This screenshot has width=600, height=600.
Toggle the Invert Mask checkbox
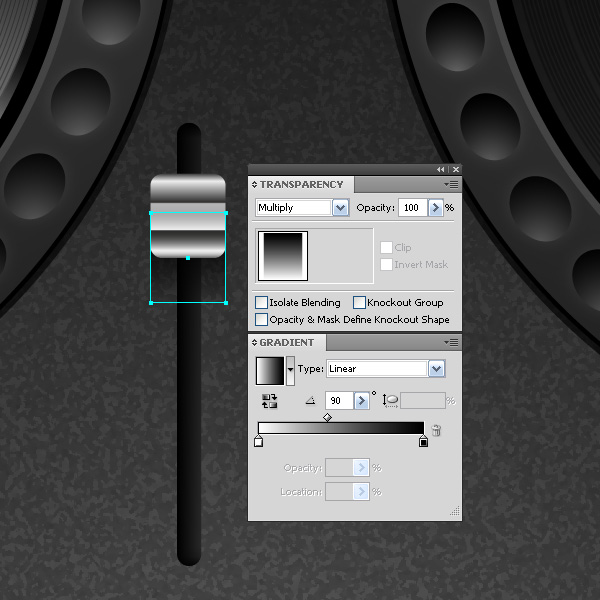[x=386, y=264]
